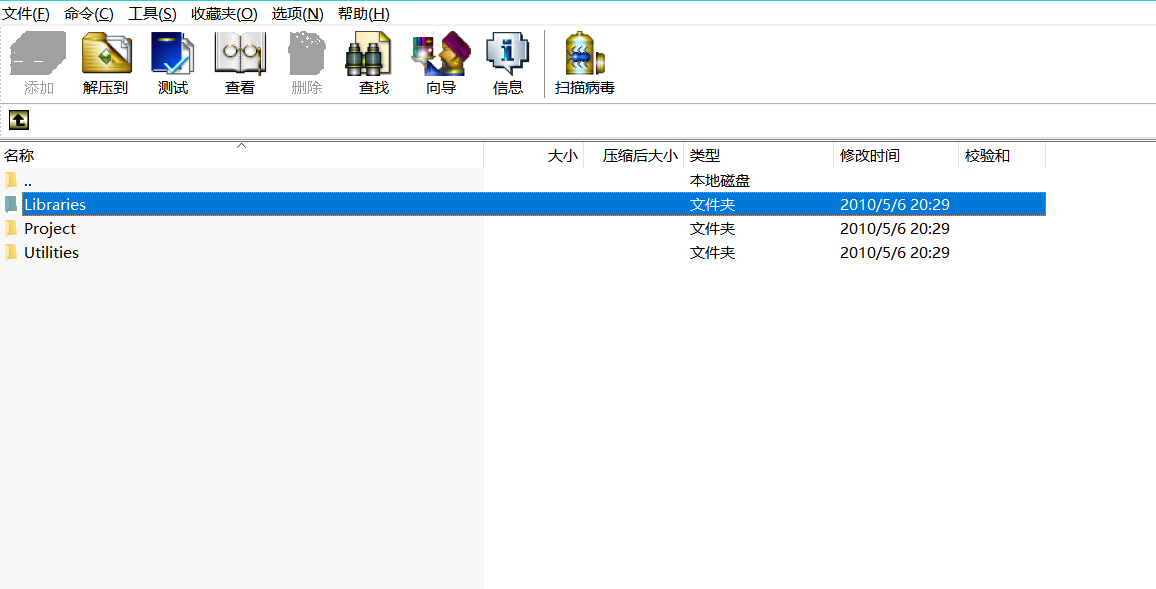Click the parent directory '..' folder icon
This screenshot has height=589, width=1156.
(x=10, y=180)
